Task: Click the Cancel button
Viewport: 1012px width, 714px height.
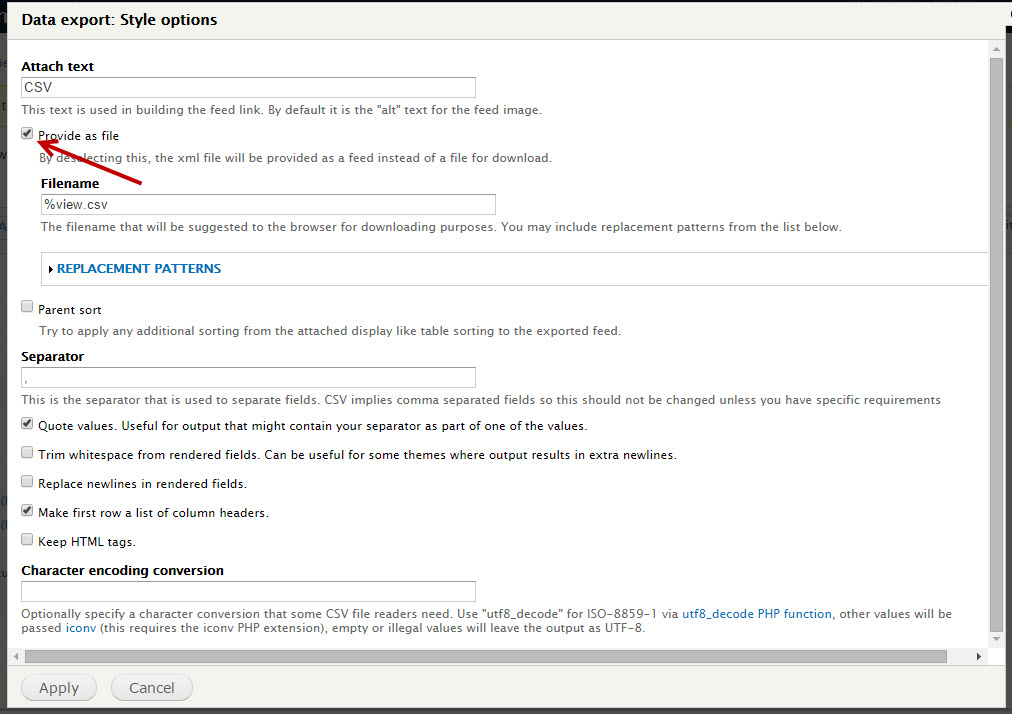Action: (152, 688)
